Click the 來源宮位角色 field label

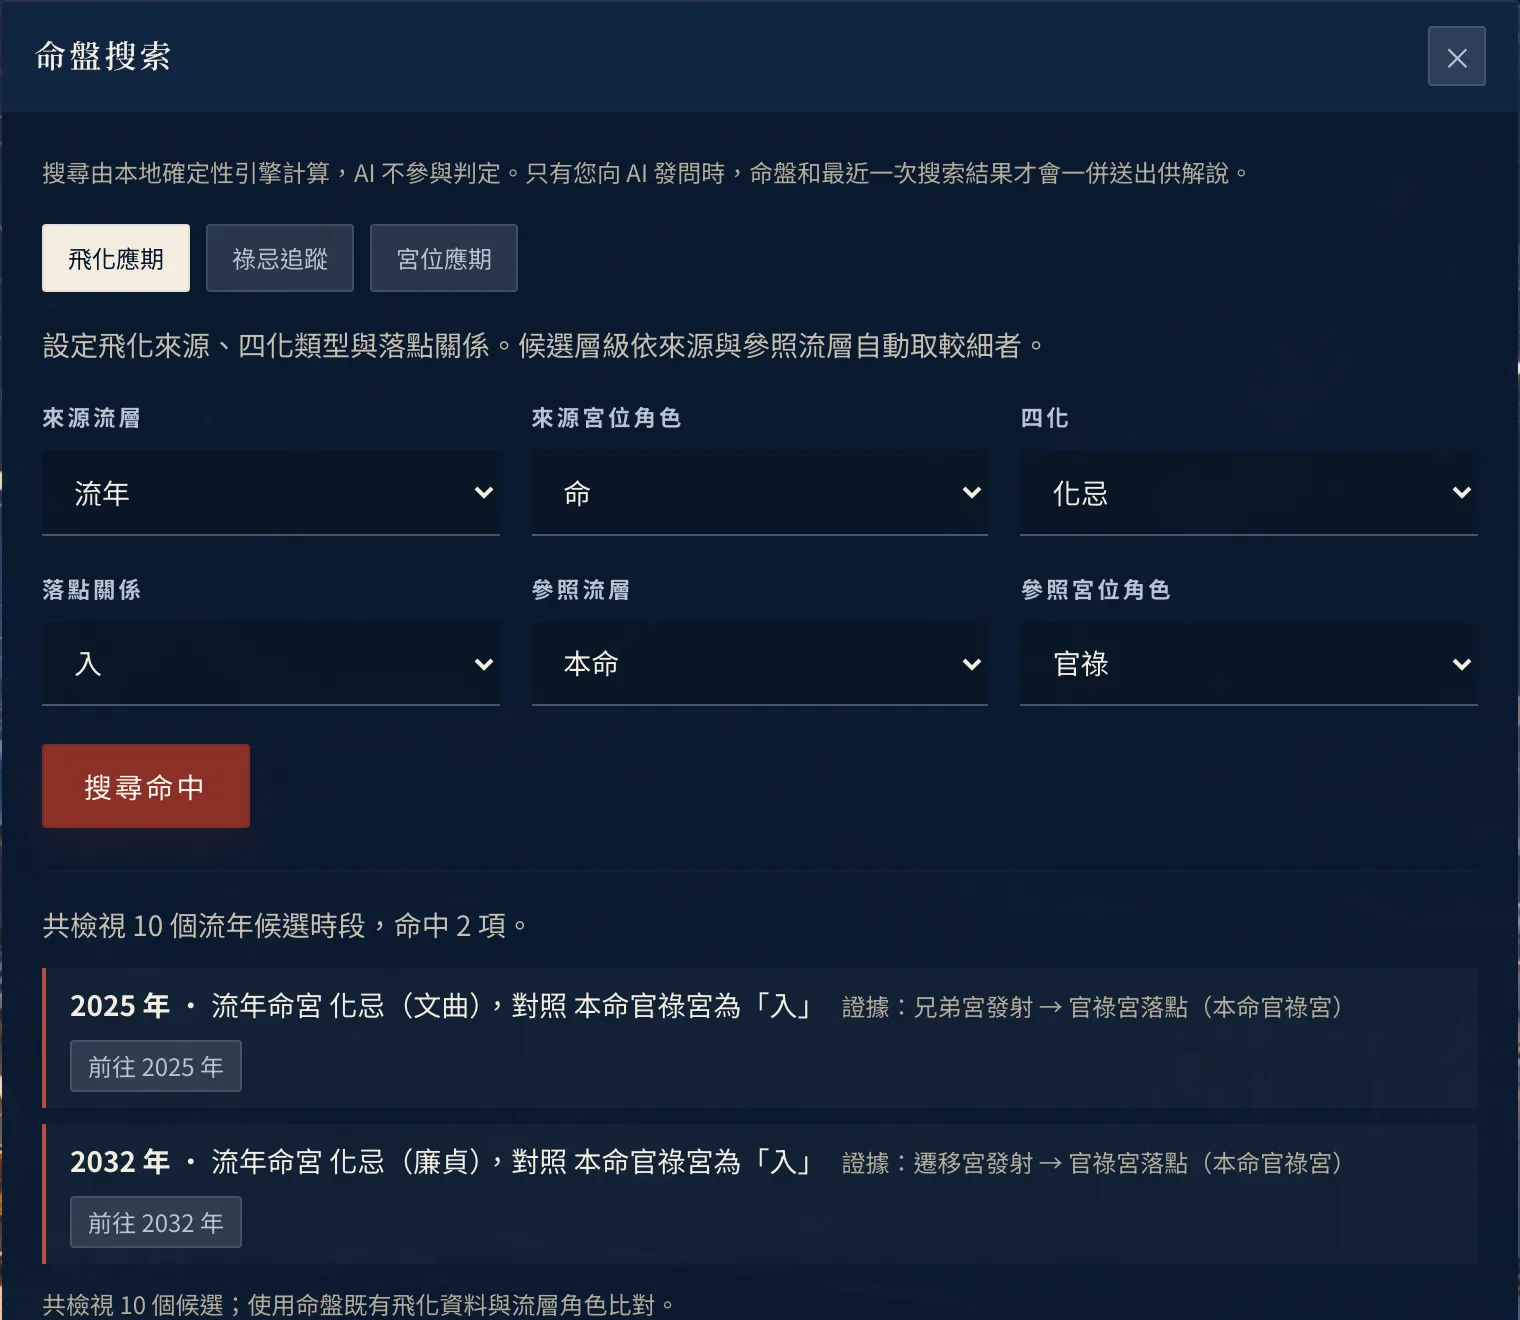(x=606, y=418)
